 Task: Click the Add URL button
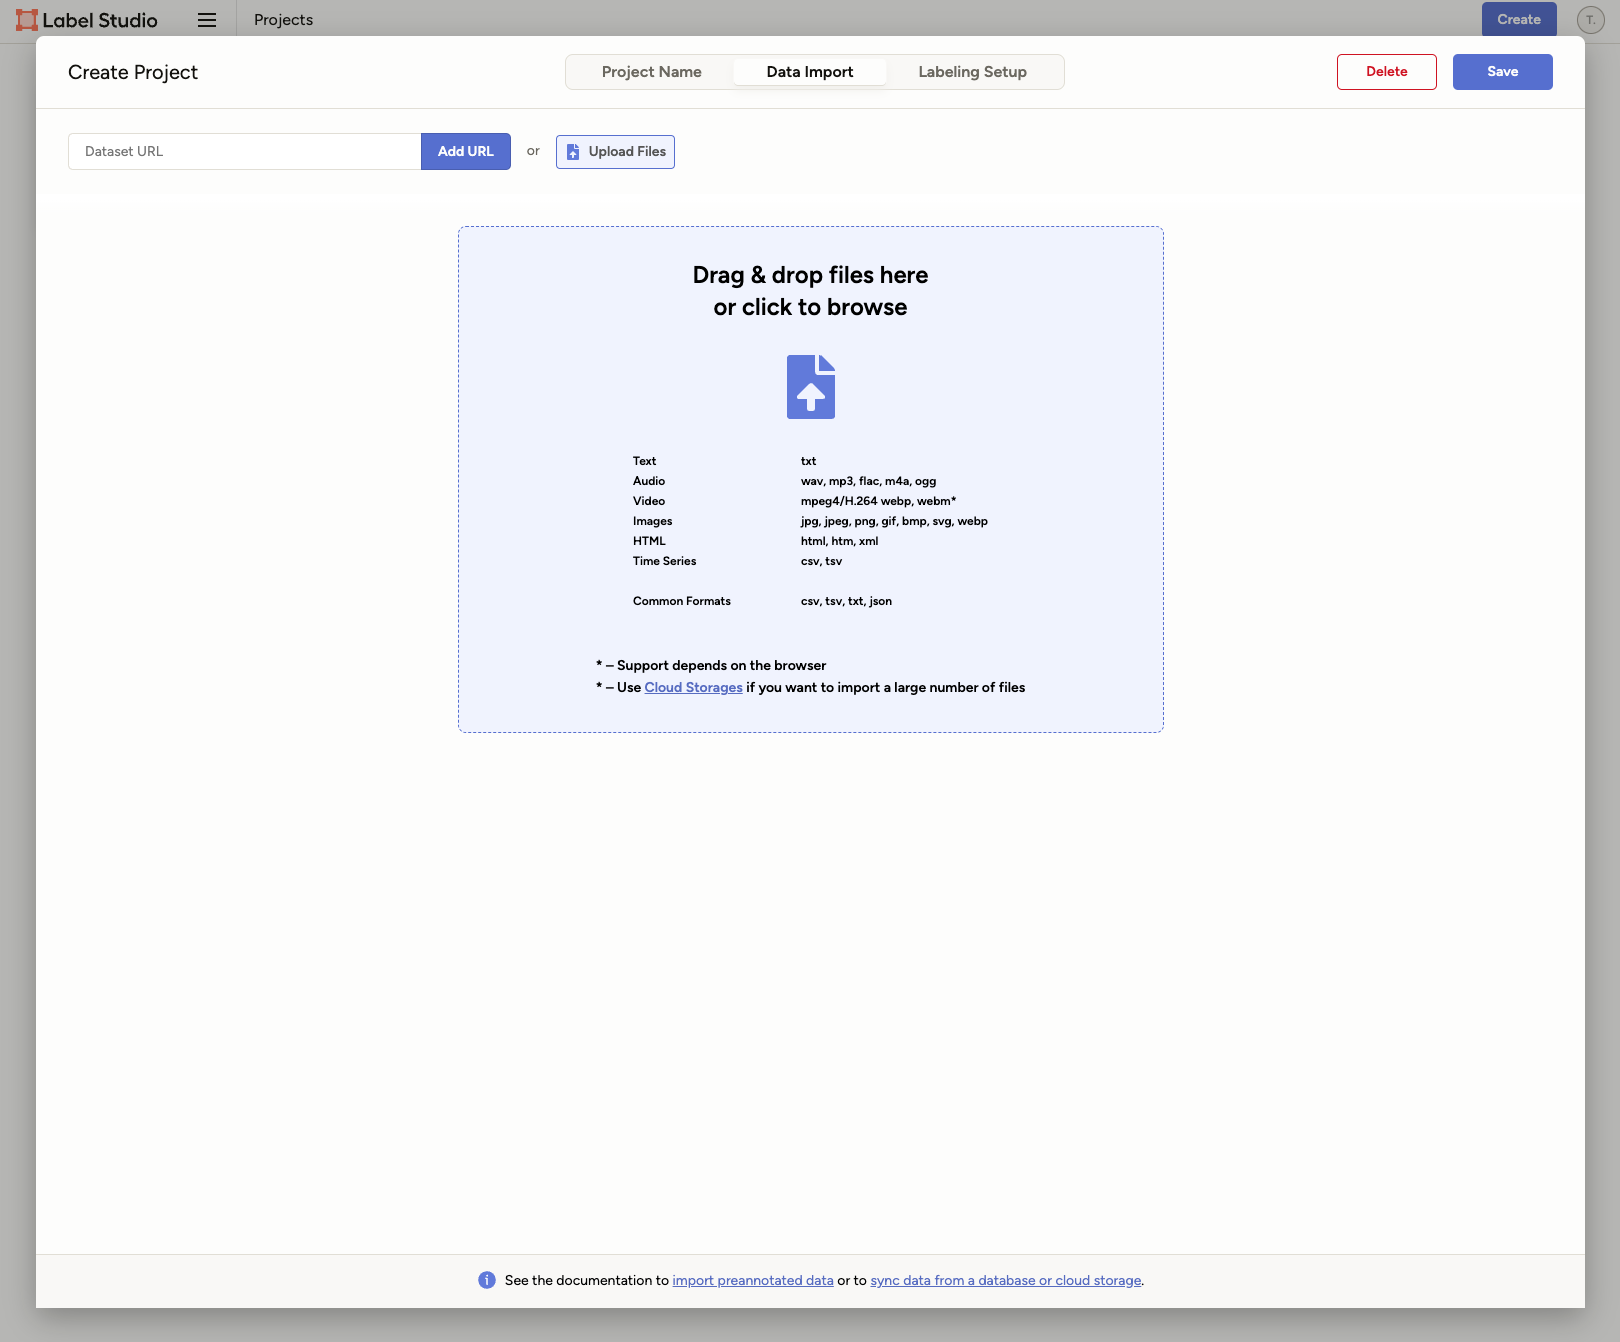click(466, 151)
